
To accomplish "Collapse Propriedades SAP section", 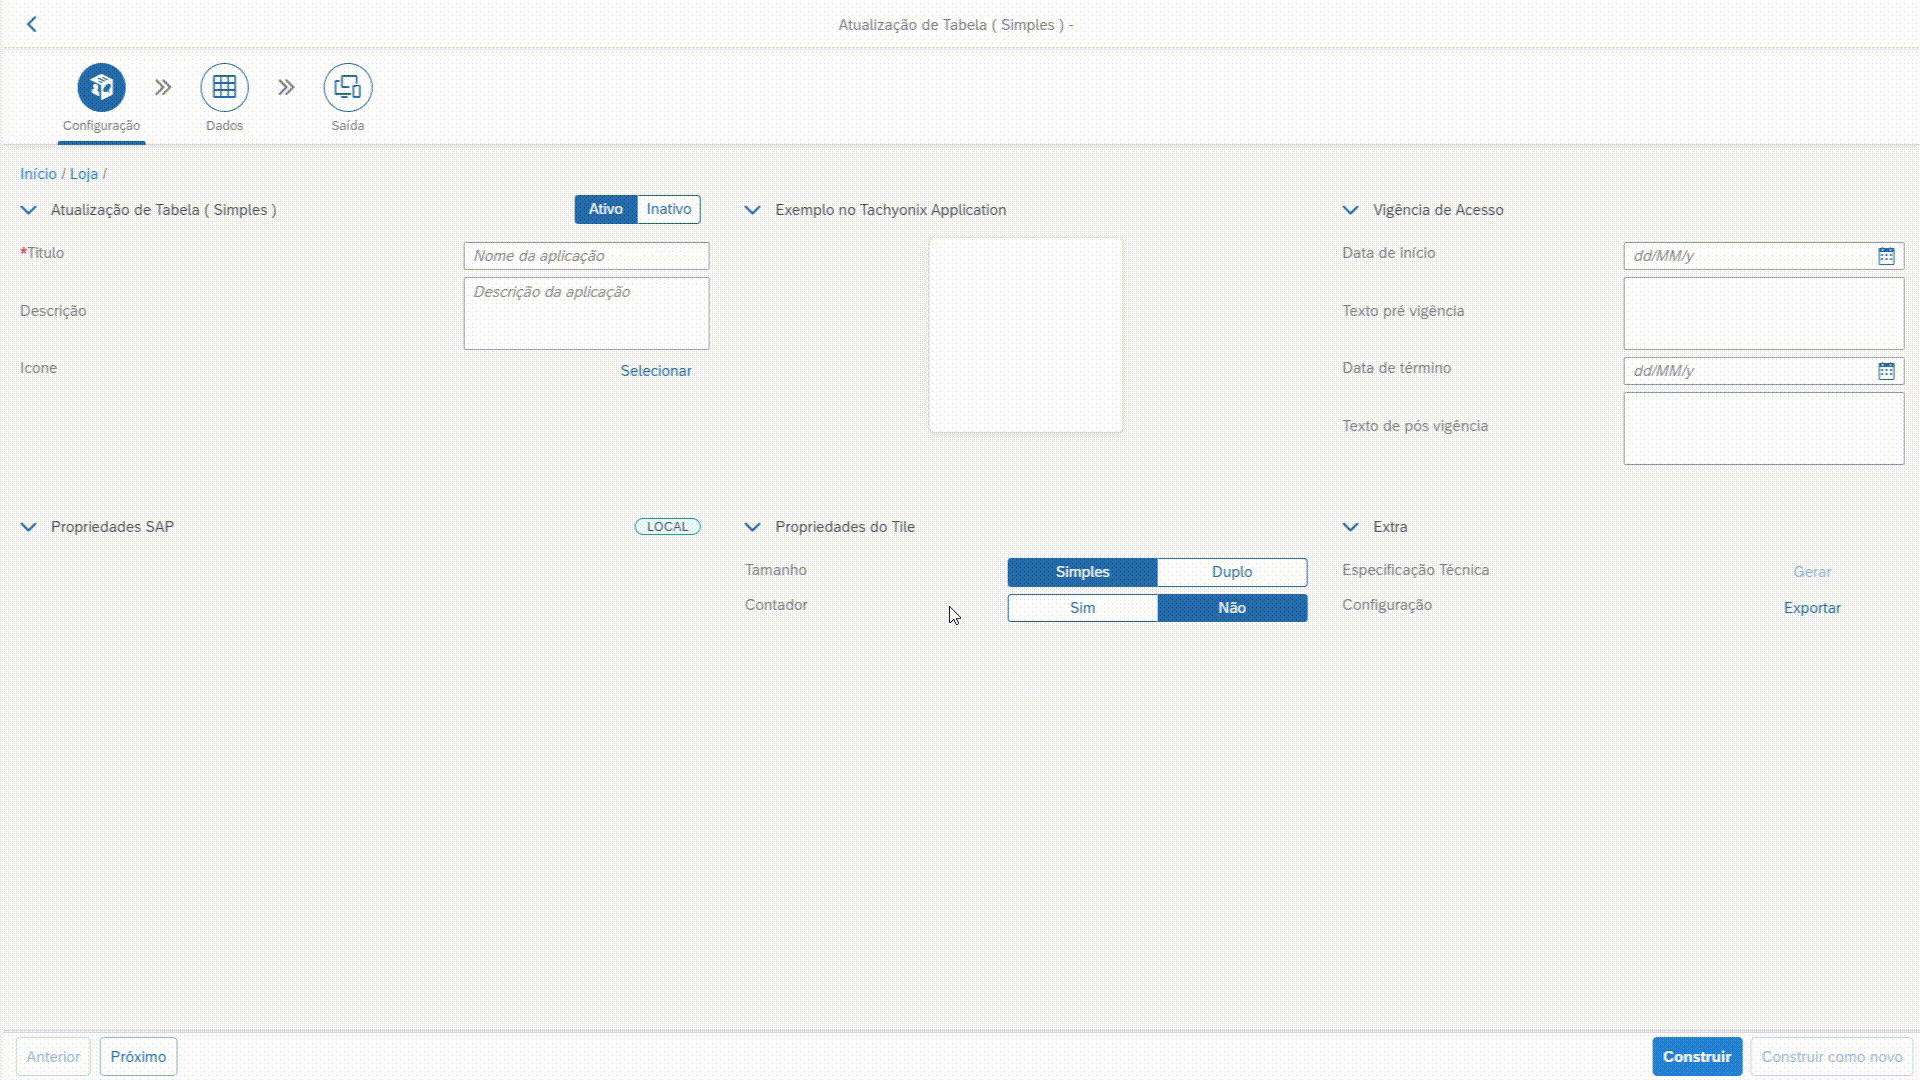I will [x=29, y=527].
